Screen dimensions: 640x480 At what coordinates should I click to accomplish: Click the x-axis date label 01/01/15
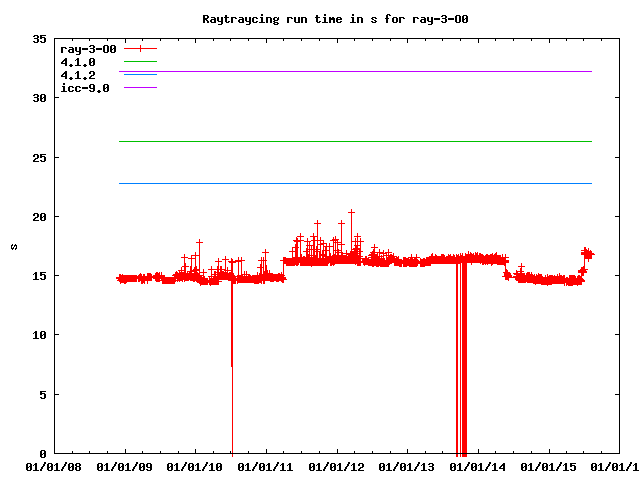click(x=550, y=466)
